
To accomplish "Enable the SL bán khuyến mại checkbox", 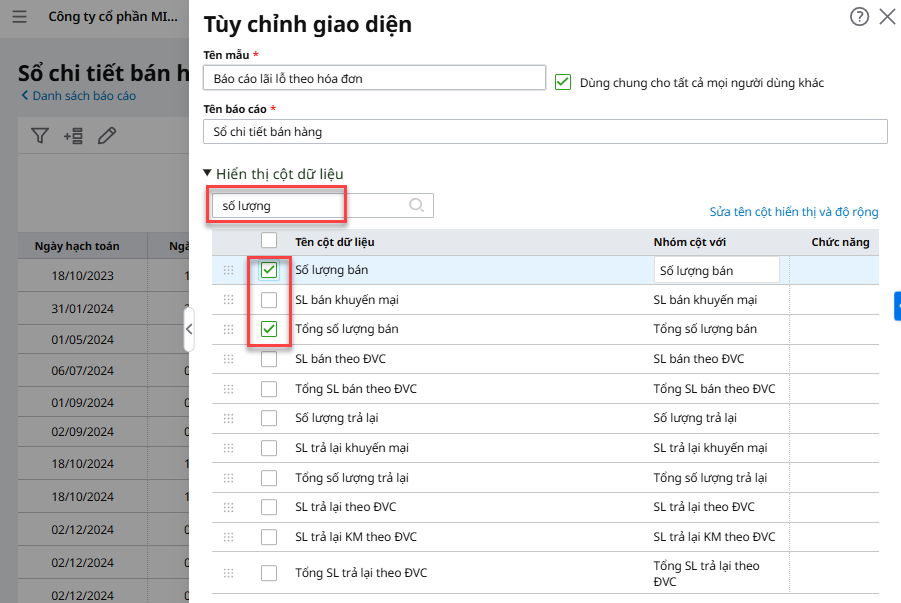I will click(269, 300).
